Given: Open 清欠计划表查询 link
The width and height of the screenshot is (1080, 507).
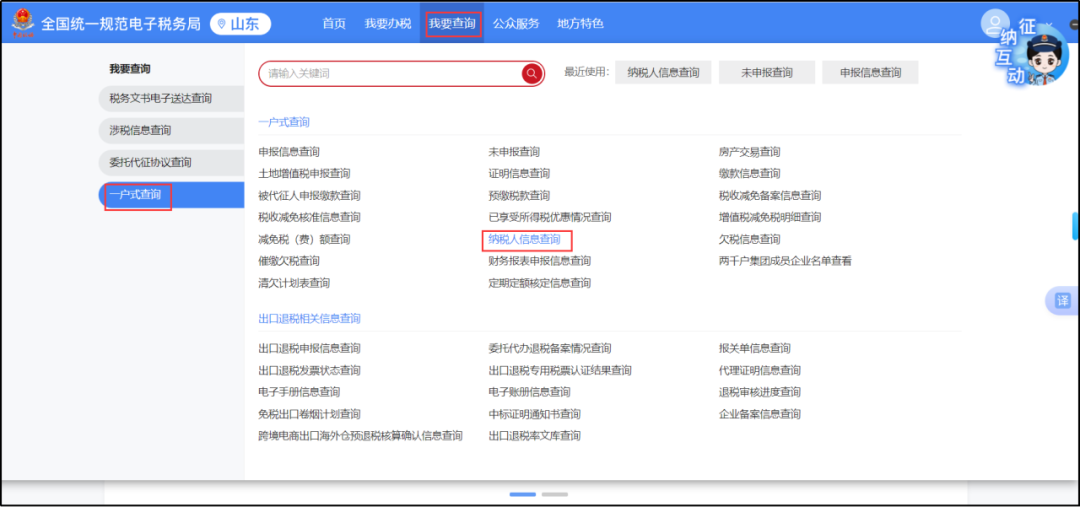Looking at the screenshot, I should [294, 283].
